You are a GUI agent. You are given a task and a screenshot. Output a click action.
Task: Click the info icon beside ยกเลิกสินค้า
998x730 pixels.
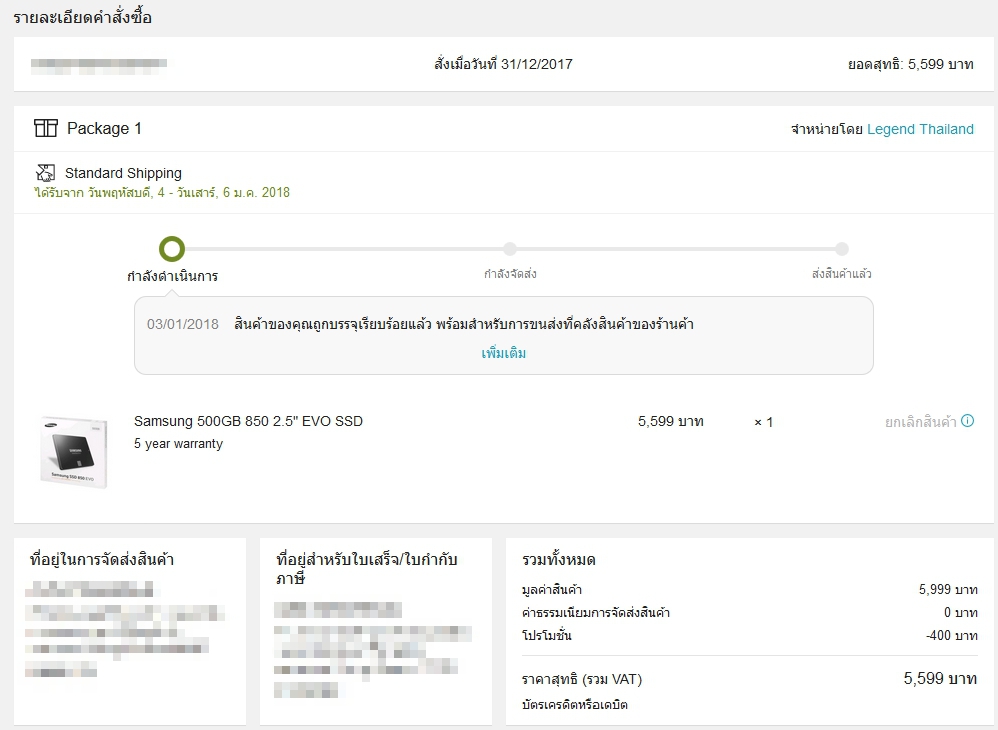[x=967, y=421]
